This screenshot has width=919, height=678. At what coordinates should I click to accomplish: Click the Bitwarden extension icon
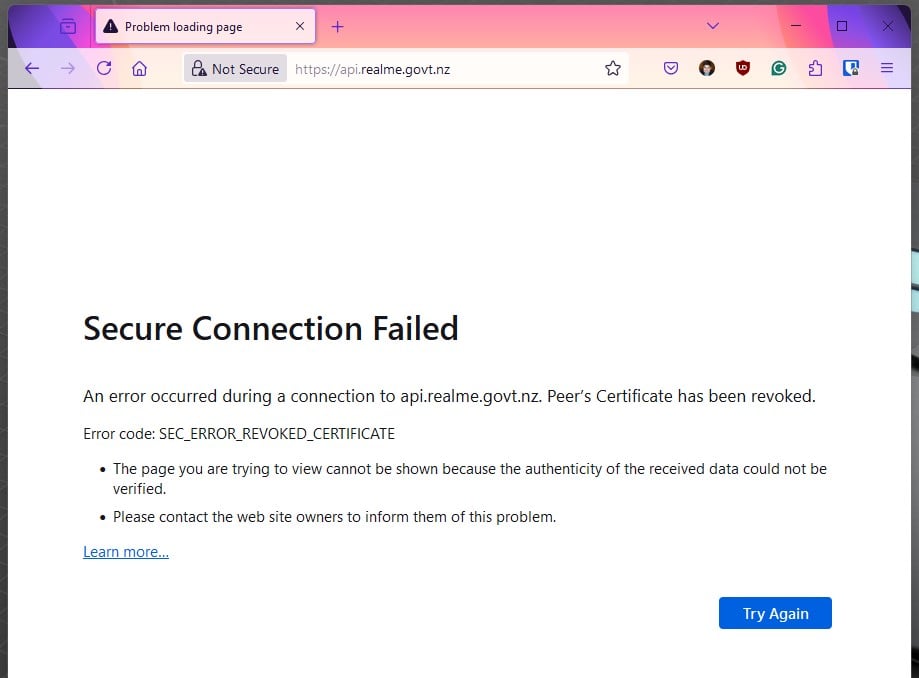[x=851, y=69]
